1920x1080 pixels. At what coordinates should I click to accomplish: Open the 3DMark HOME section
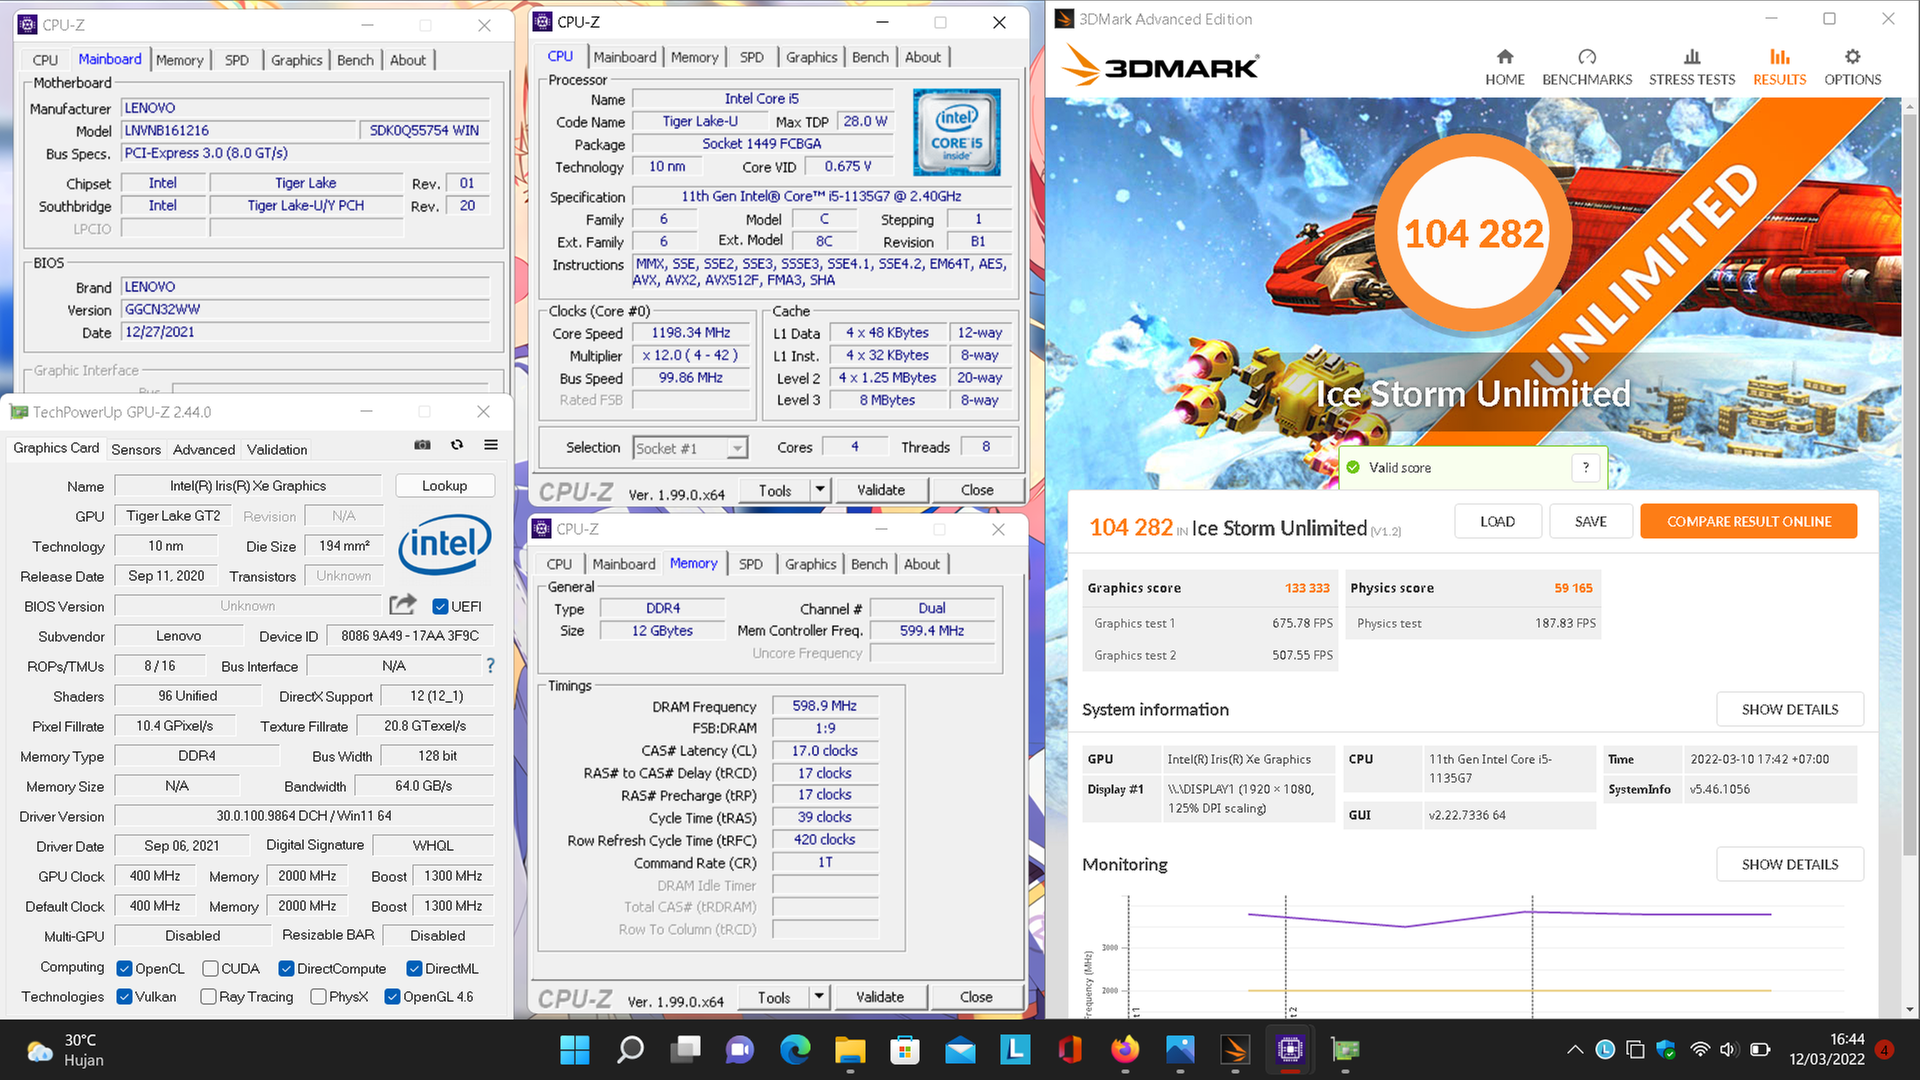click(1504, 68)
